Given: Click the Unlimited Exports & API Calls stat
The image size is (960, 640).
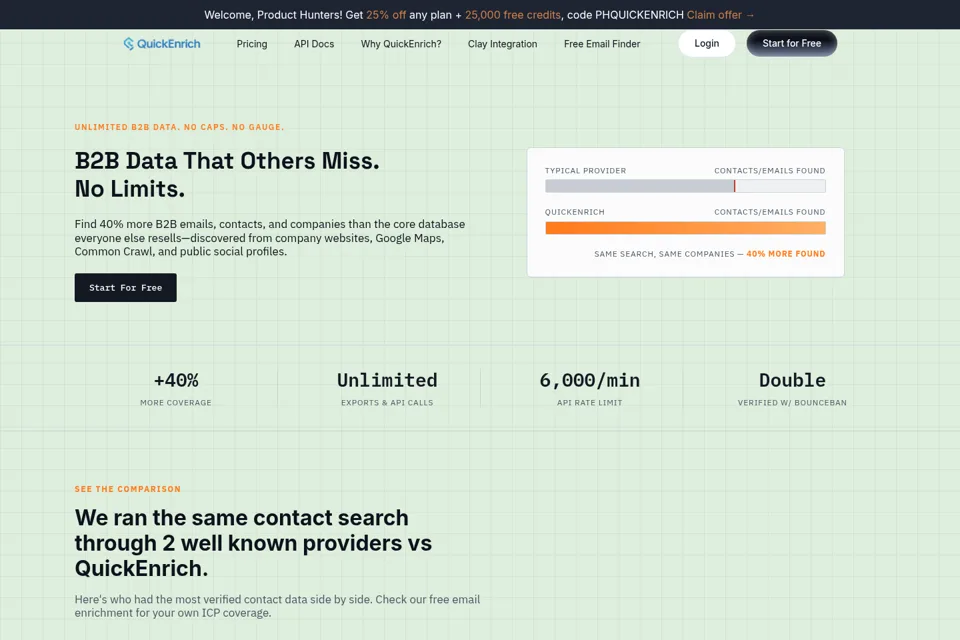Looking at the screenshot, I should click(387, 389).
